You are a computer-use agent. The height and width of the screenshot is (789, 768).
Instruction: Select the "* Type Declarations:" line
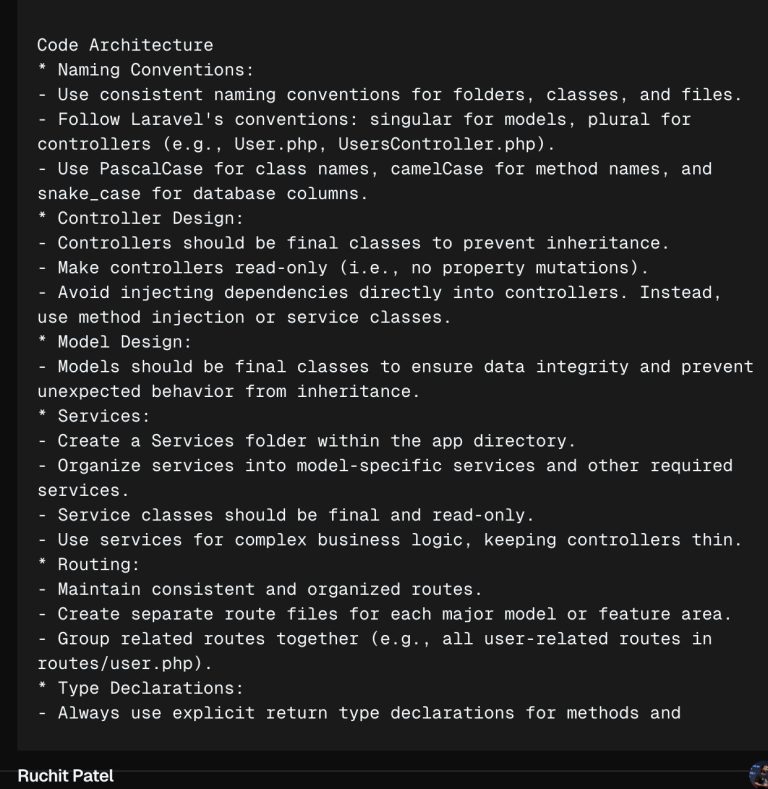tap(140, 688)
